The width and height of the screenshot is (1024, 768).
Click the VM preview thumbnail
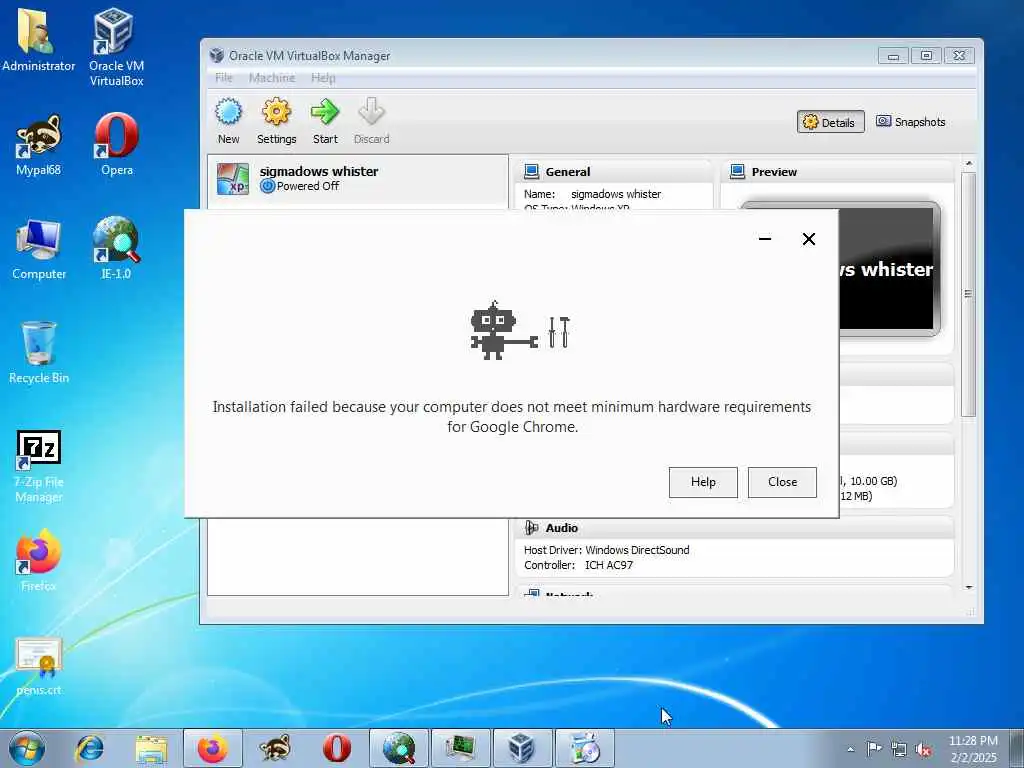[x=889, y=269]
